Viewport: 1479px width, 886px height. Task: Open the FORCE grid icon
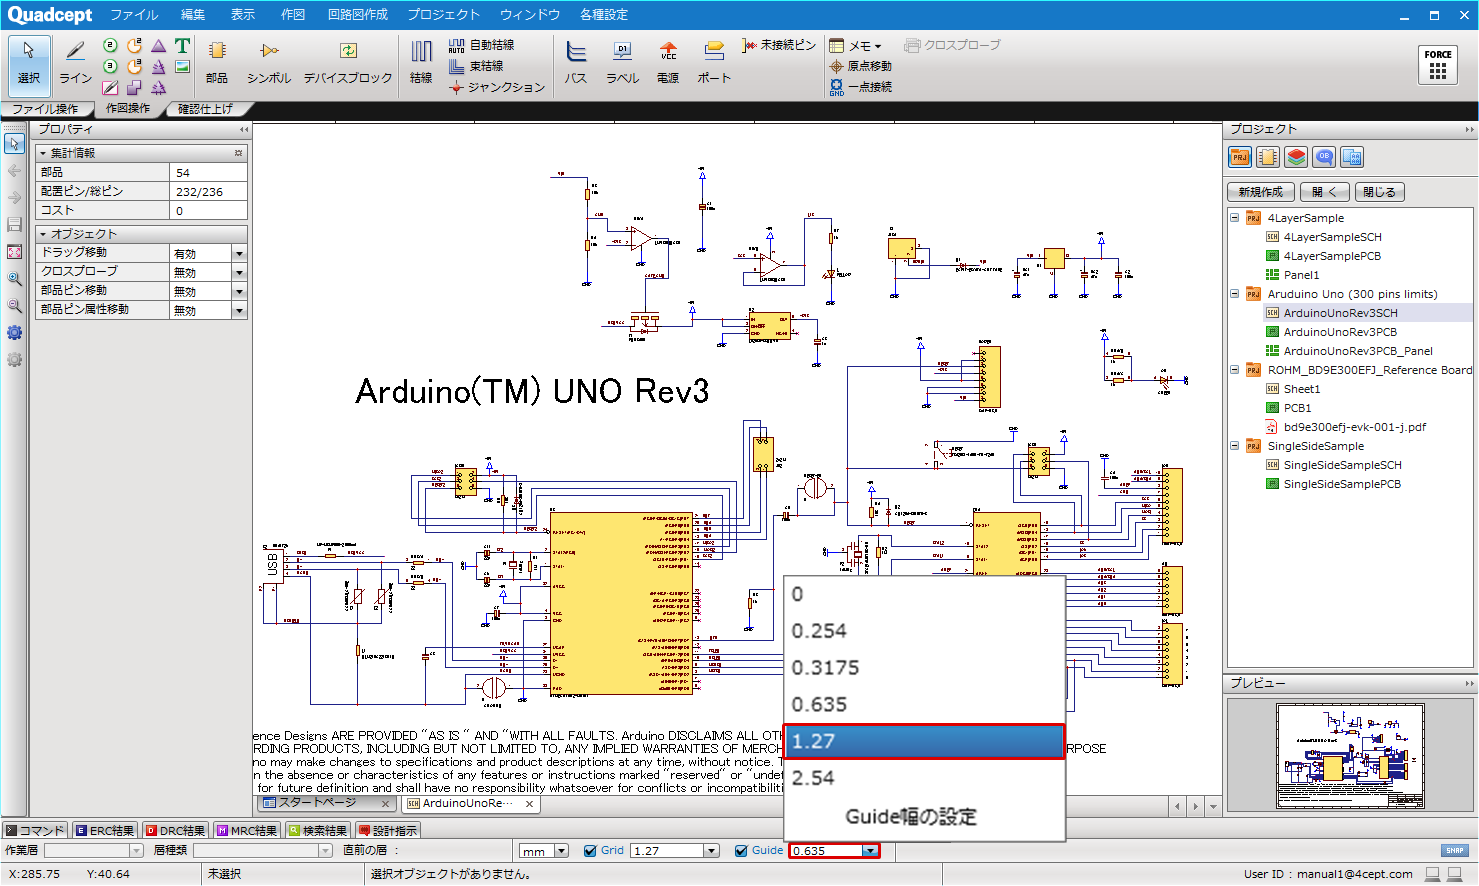1438,65
